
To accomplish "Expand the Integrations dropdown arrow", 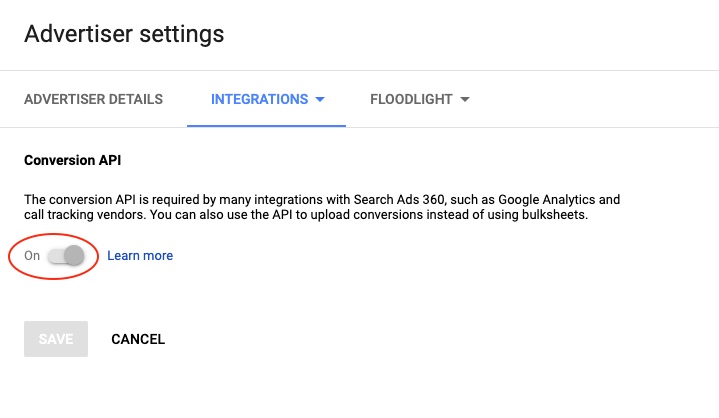I will click(320, 99).
